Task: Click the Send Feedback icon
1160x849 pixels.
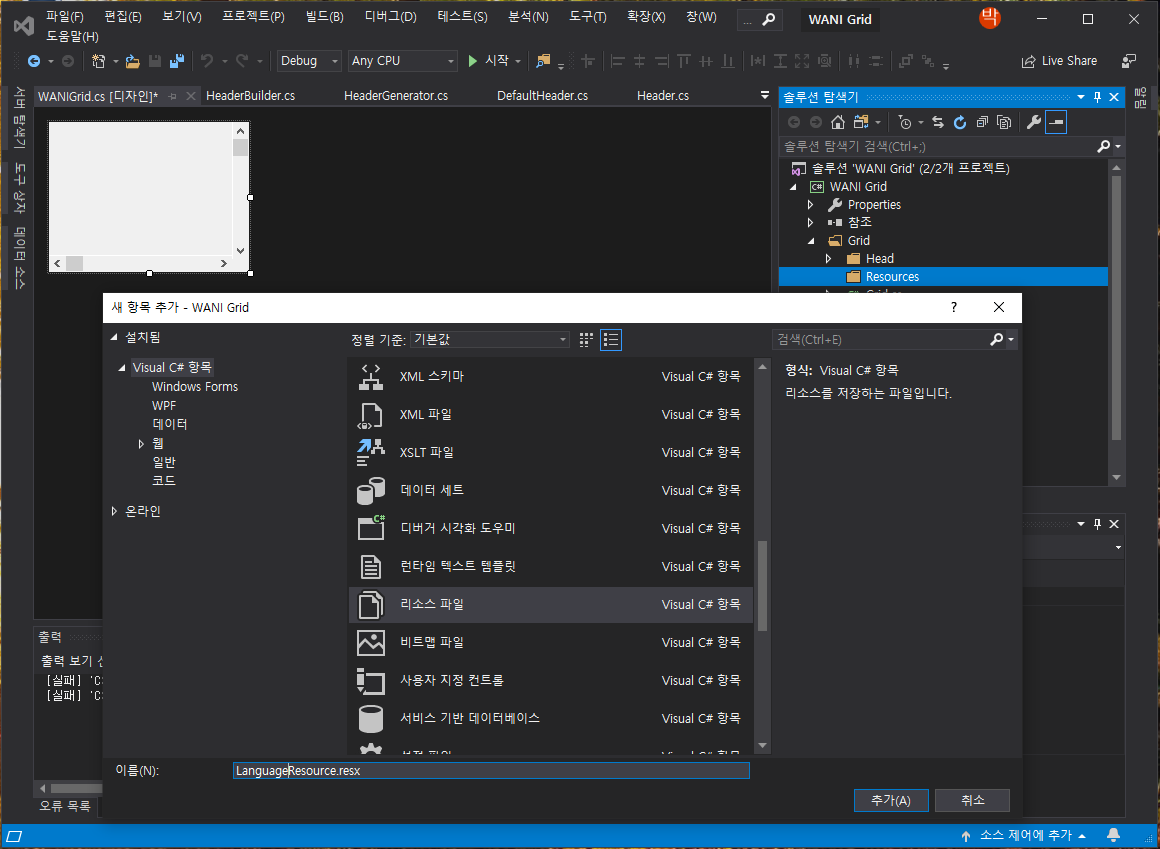Action: point(1130,61)
